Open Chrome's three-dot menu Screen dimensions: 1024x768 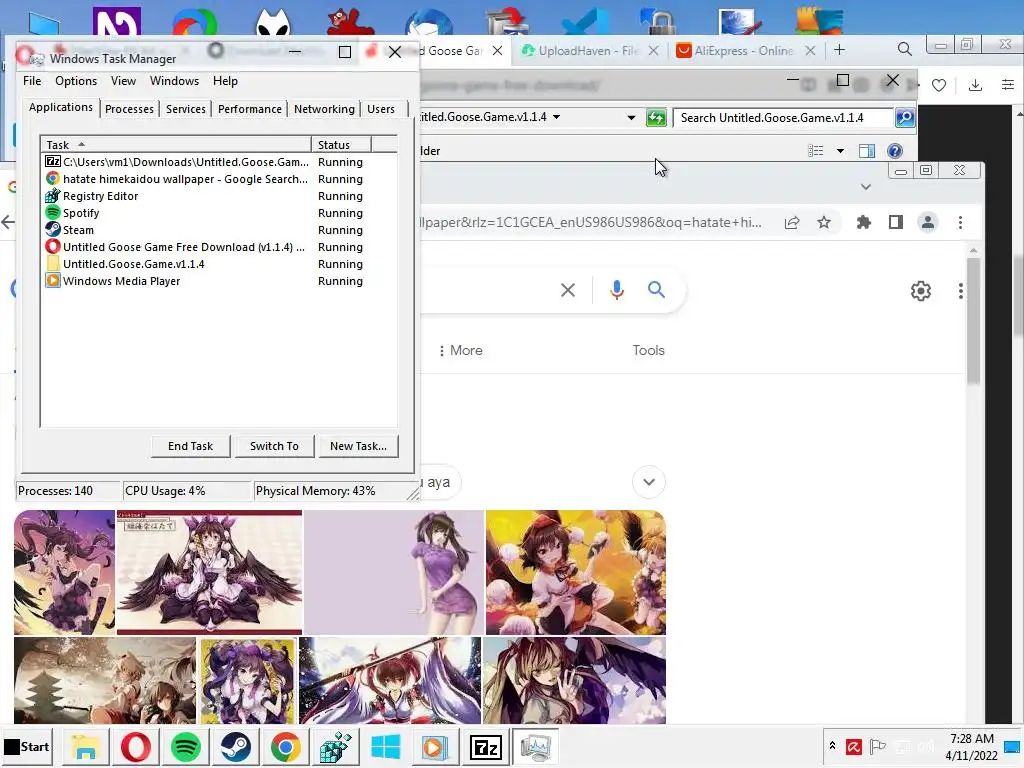960,223
